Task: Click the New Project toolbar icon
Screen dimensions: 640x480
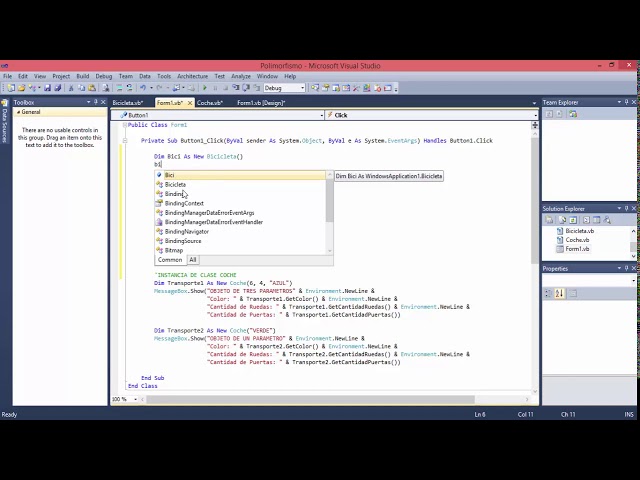Action: (x=11, y=88)
